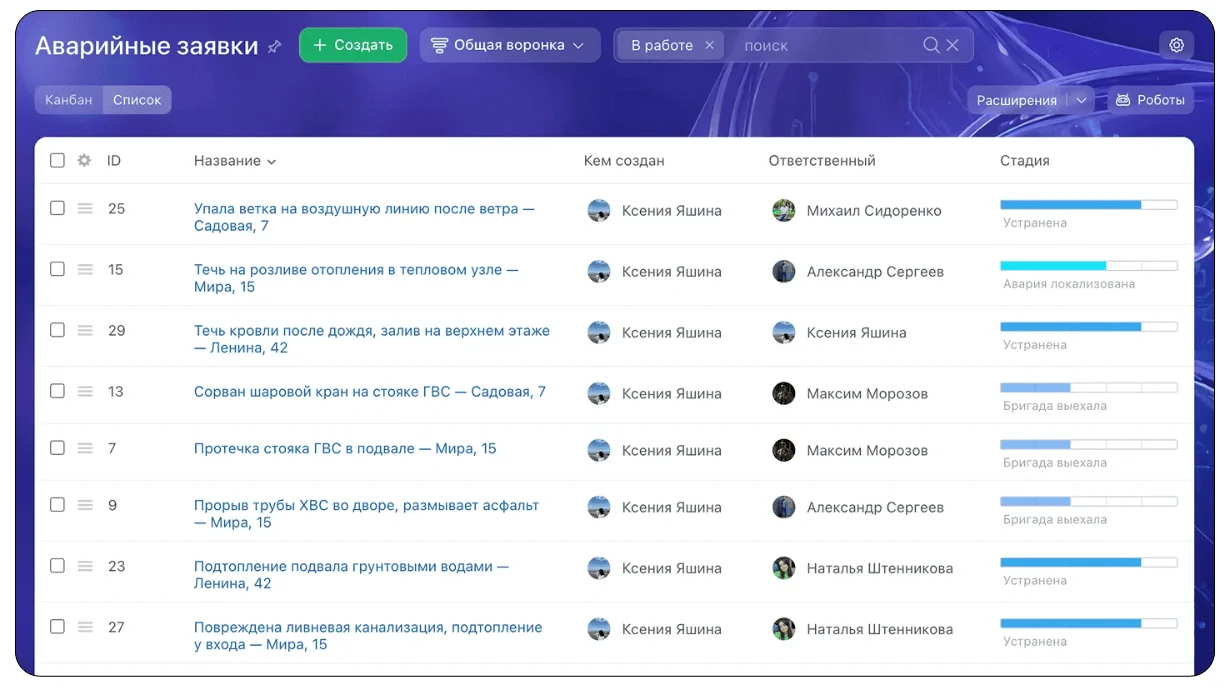Click the magnifier search icon

(931, 45)
